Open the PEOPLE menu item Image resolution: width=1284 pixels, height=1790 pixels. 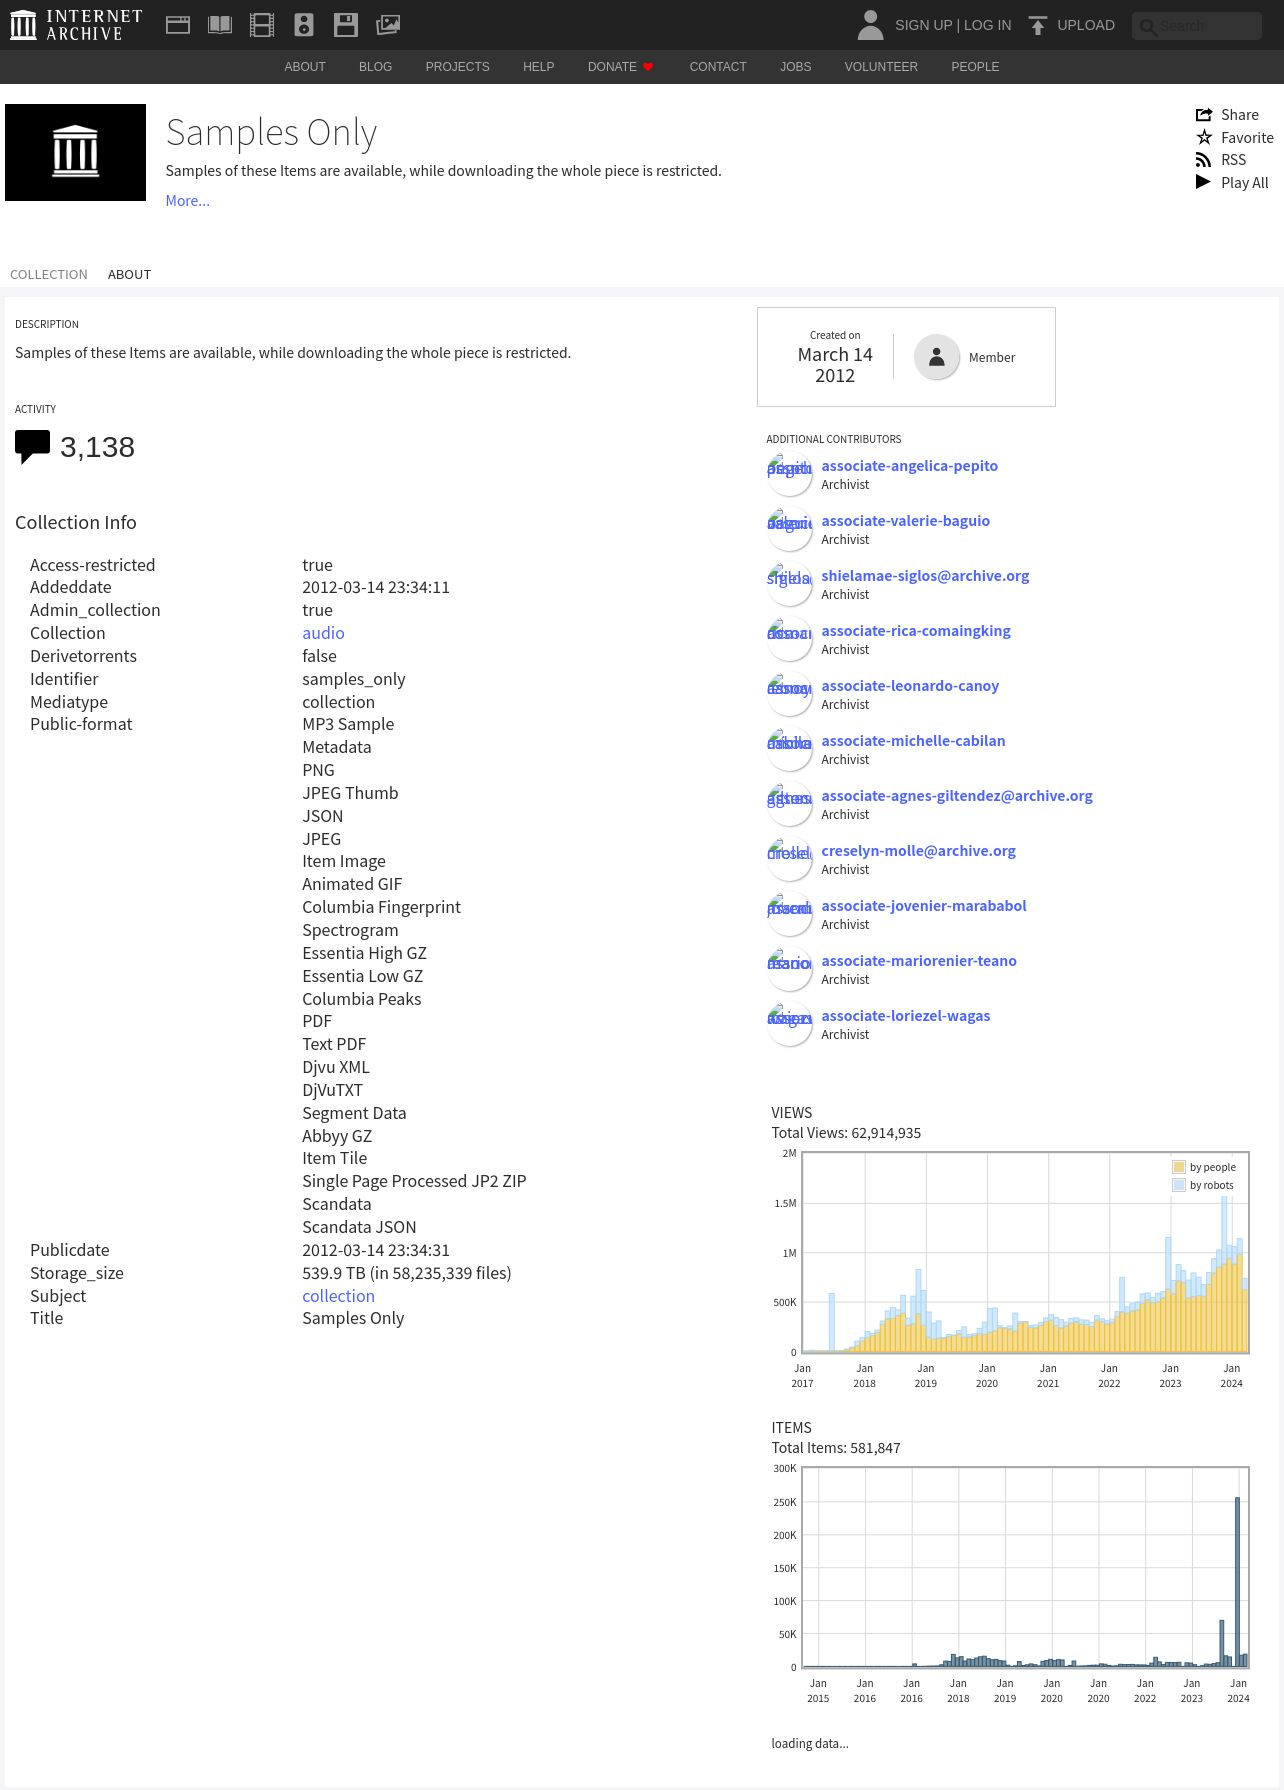975,67
